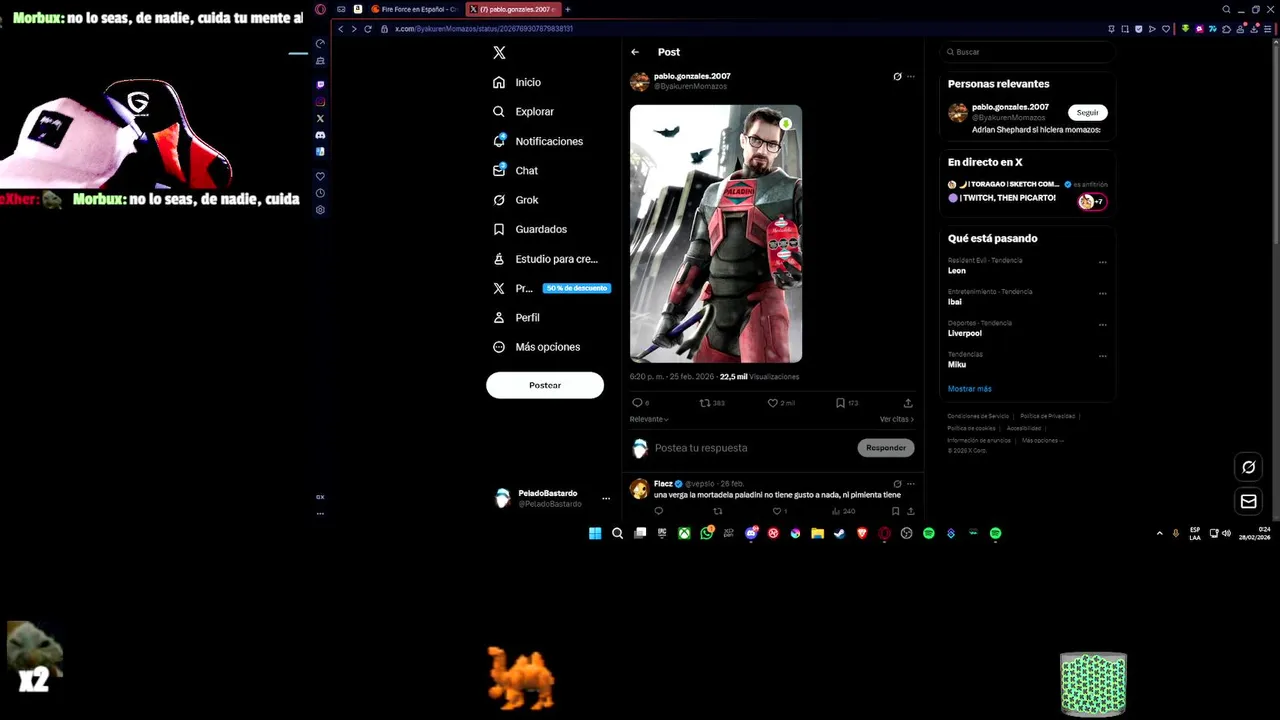Open Guardados bookmarks page
The width and height of the screenshot is (1280, 720).
530,229
